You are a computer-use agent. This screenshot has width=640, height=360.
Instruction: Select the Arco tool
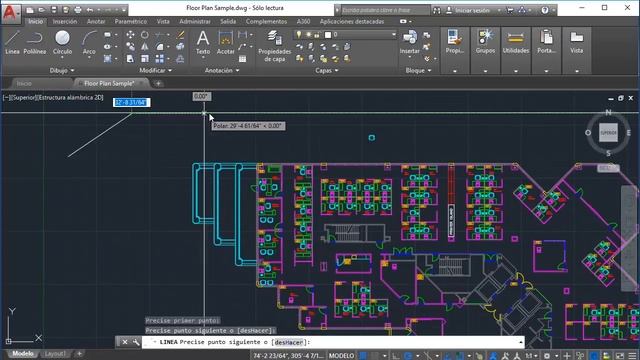coord(89,43)
